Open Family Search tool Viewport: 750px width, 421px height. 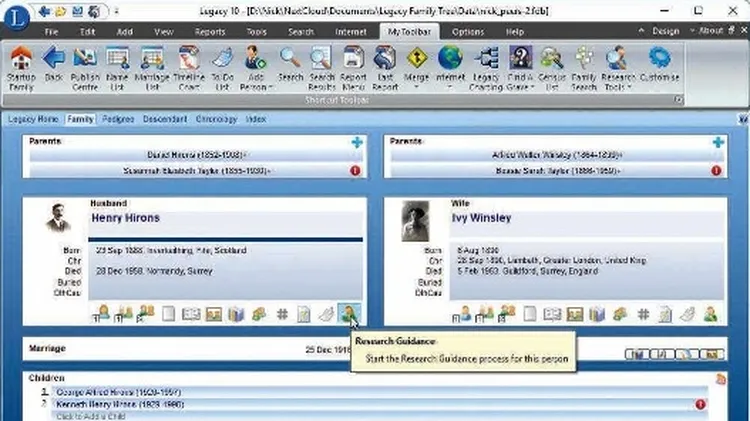584,68
